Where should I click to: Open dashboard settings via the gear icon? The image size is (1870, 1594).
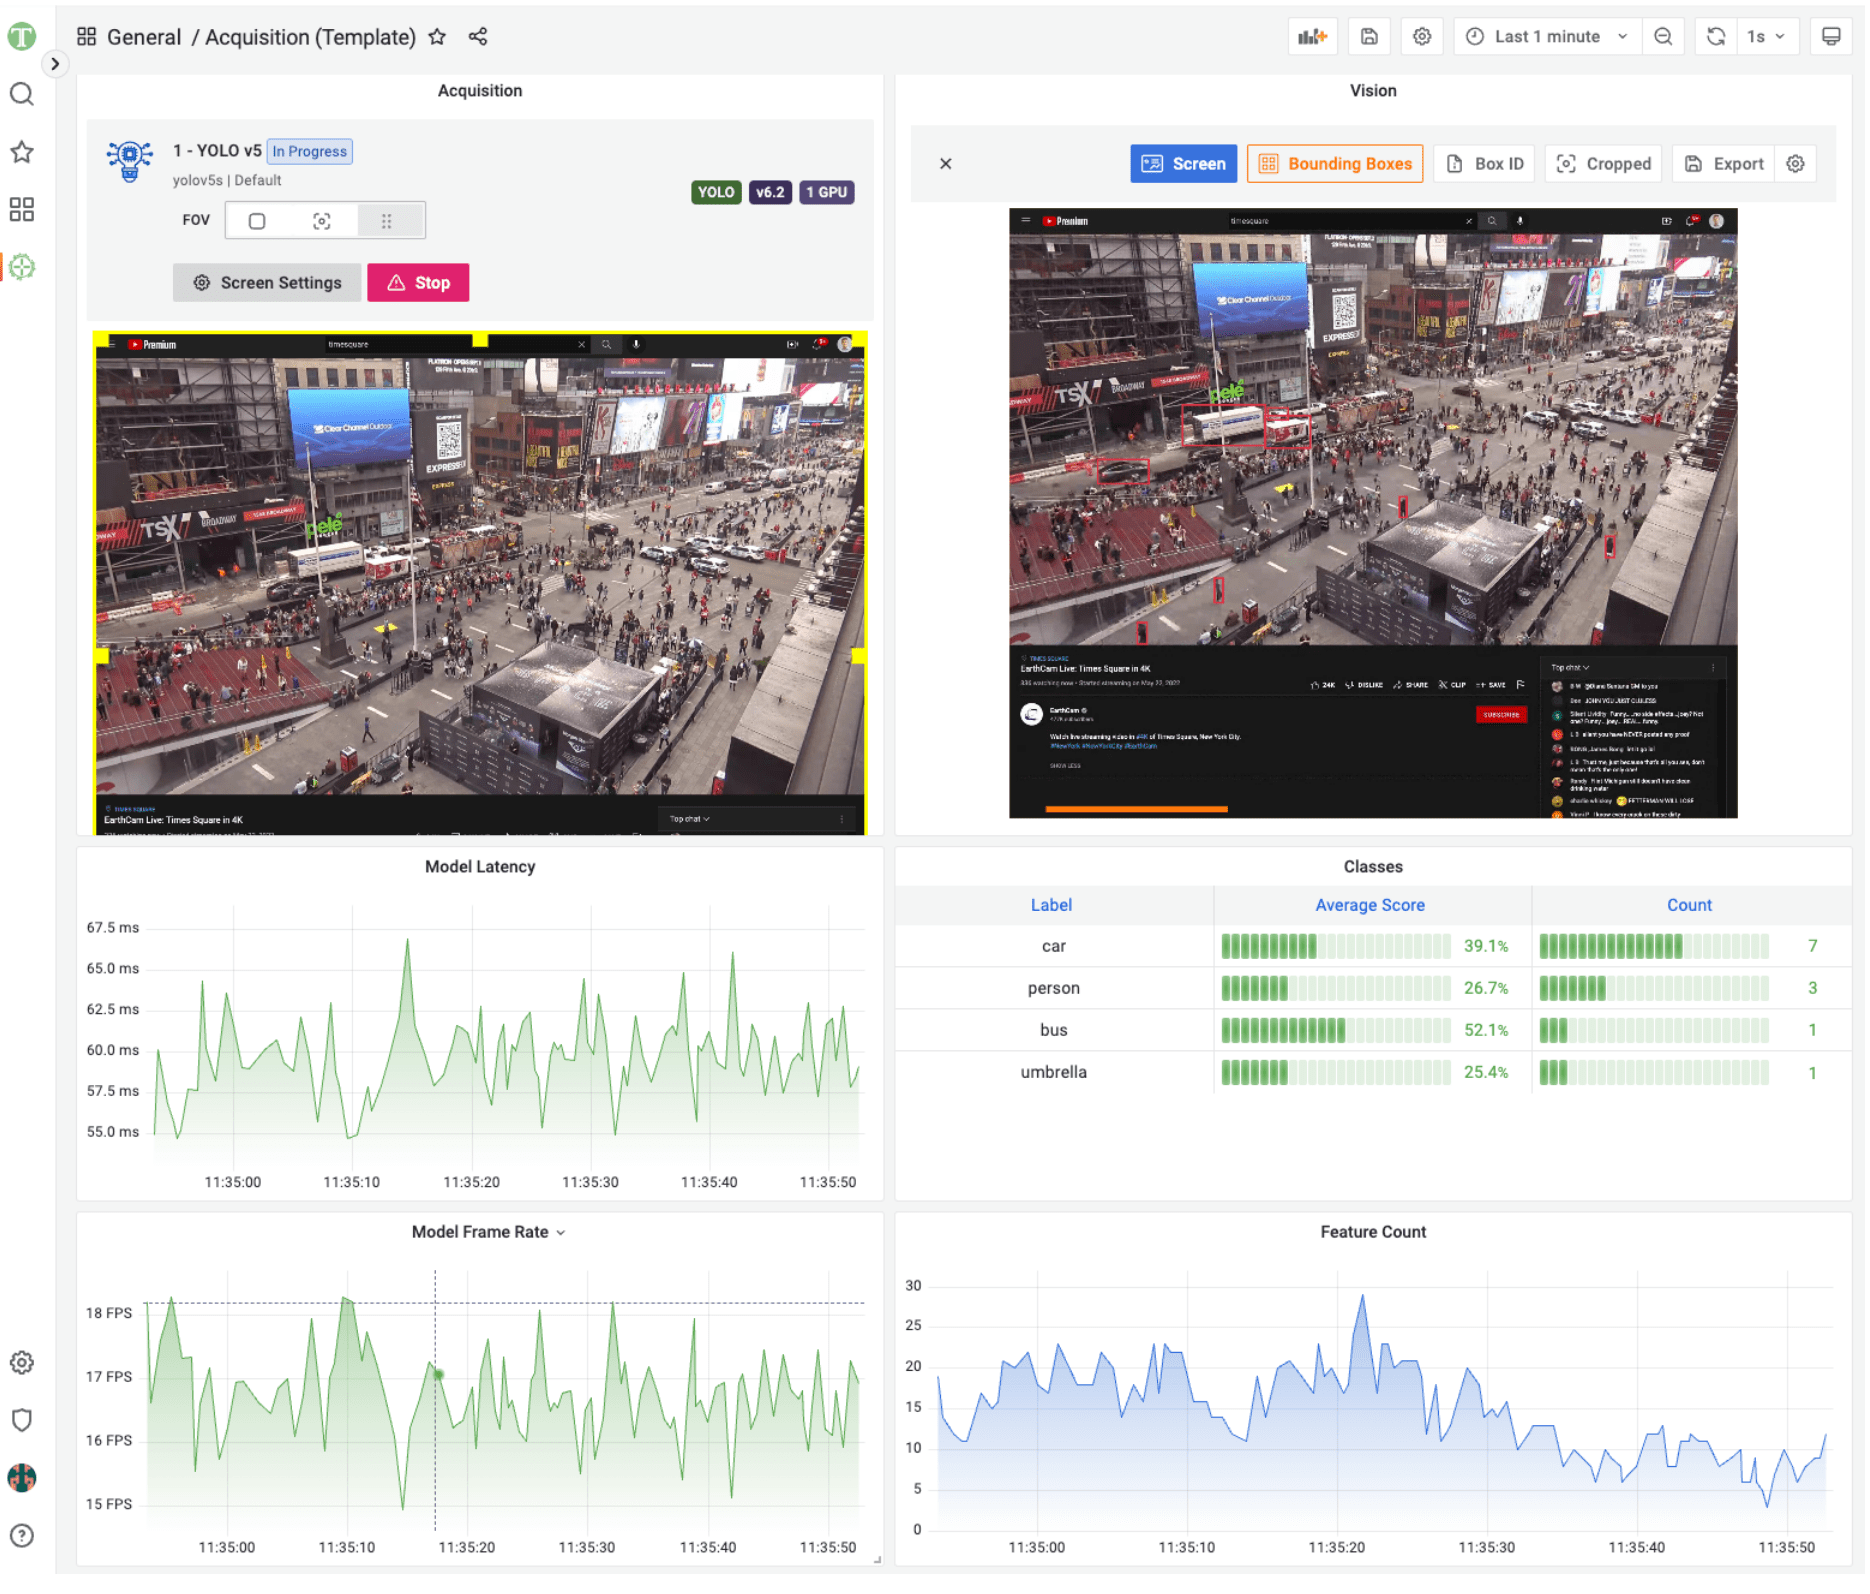click(1421, 36)
